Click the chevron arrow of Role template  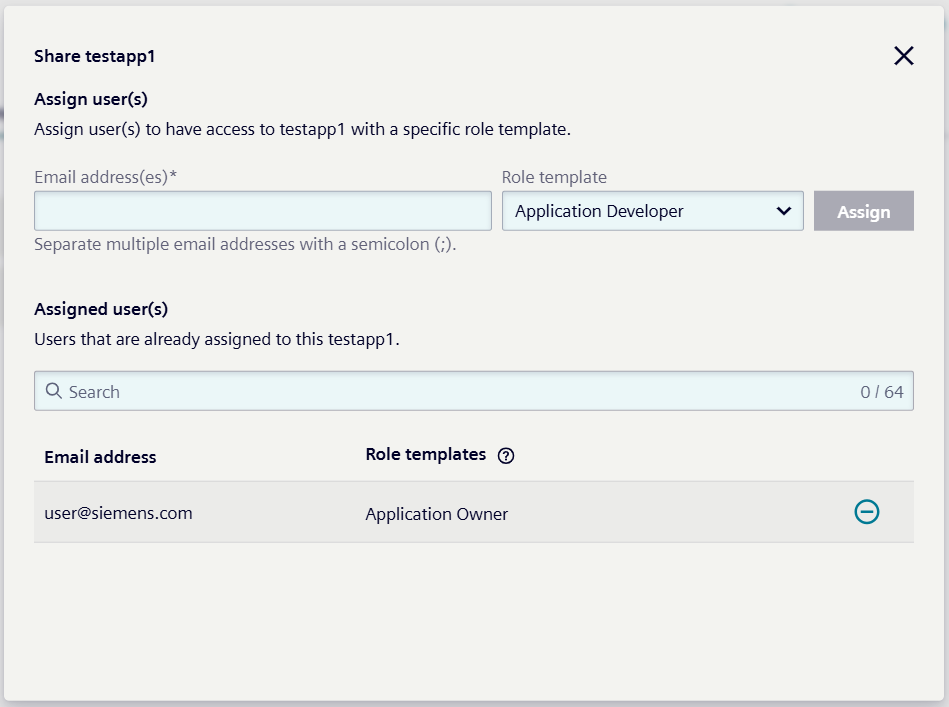(x=783, y=211)
